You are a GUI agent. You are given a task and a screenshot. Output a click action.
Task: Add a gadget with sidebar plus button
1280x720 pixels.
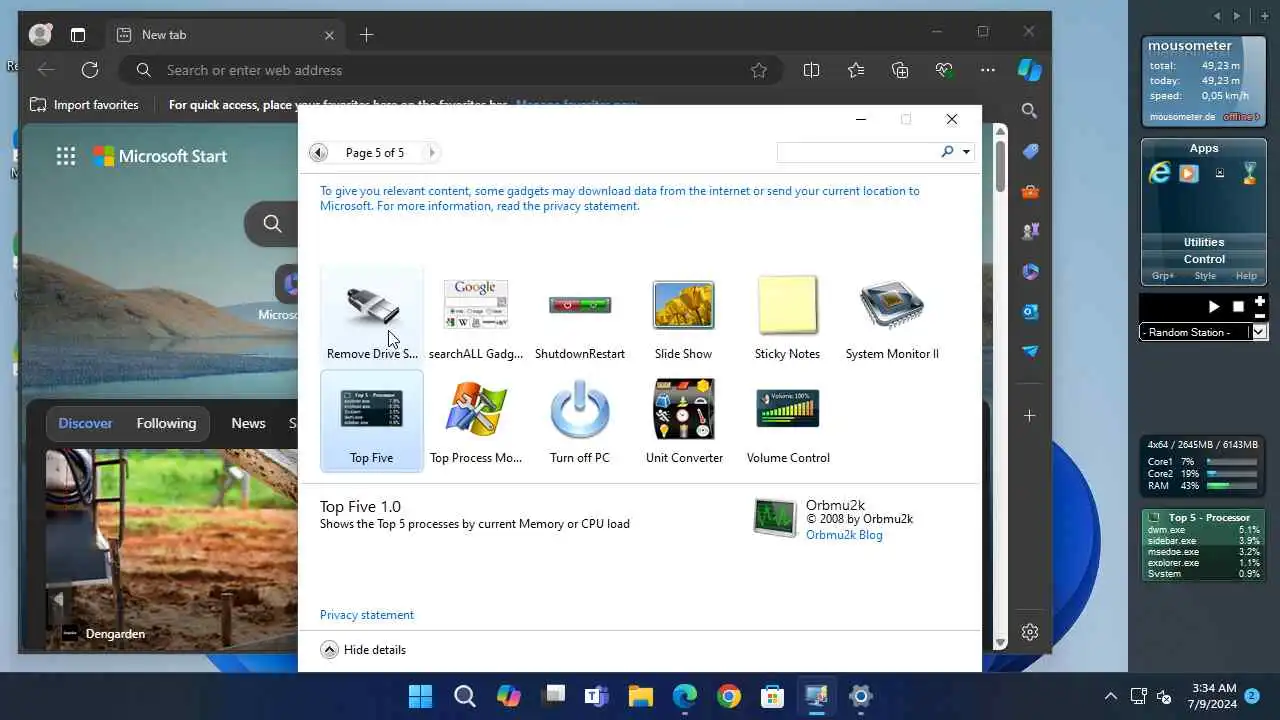click(1265, 16)
